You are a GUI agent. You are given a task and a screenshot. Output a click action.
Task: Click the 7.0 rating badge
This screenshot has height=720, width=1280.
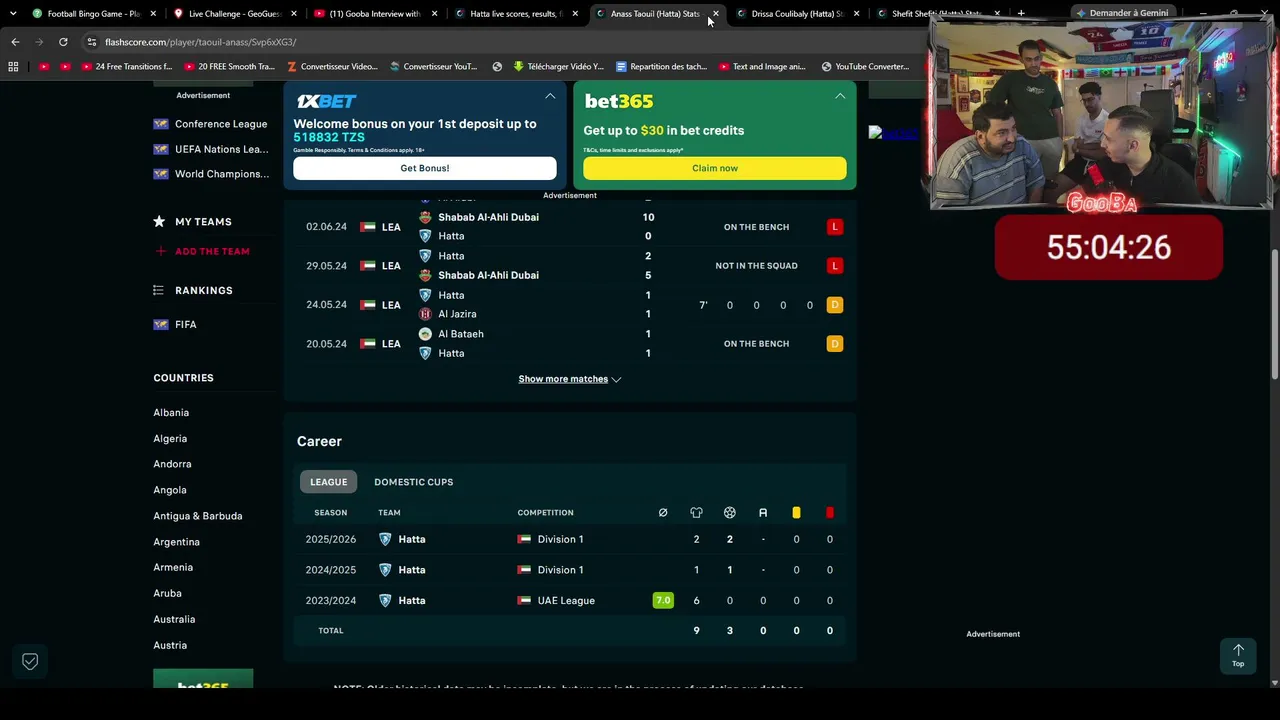(663, 601)
